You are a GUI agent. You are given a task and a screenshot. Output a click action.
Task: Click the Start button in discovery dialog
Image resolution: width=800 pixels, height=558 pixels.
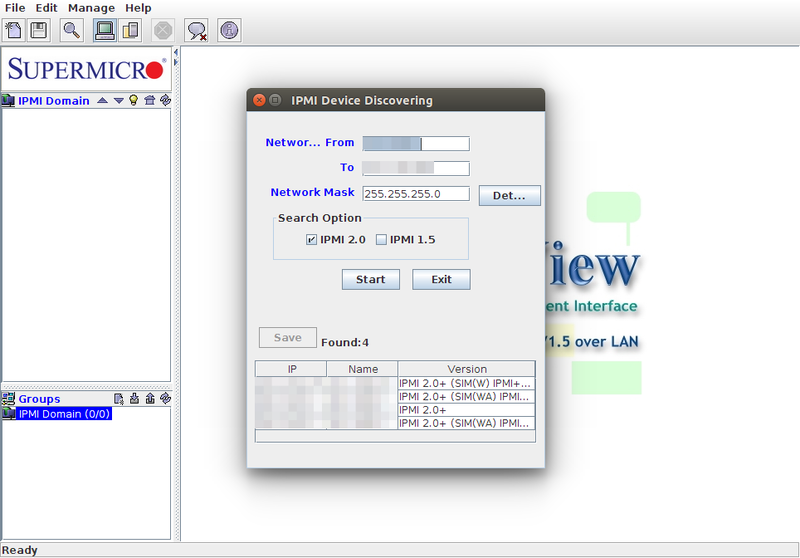370,280
